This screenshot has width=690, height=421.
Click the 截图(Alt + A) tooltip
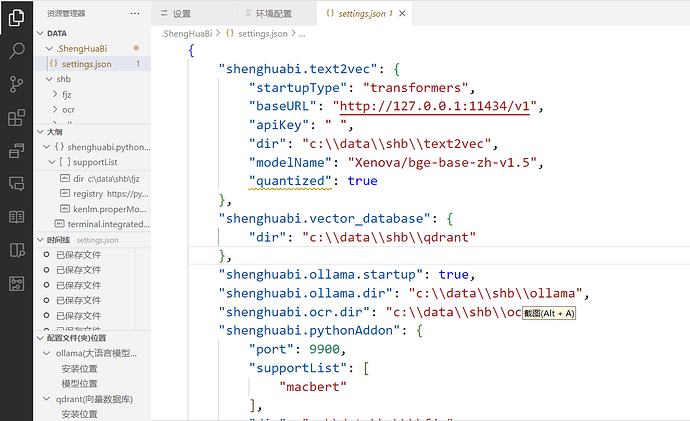pos(549,313)
